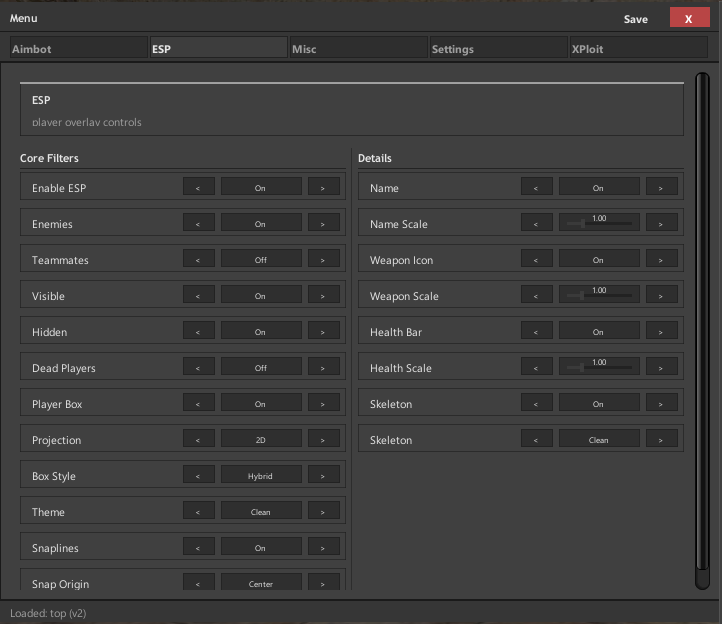This screenshot has width=722, height=624.
Task: Click the left arrow for Snap Origin
Action: point(198,582)
